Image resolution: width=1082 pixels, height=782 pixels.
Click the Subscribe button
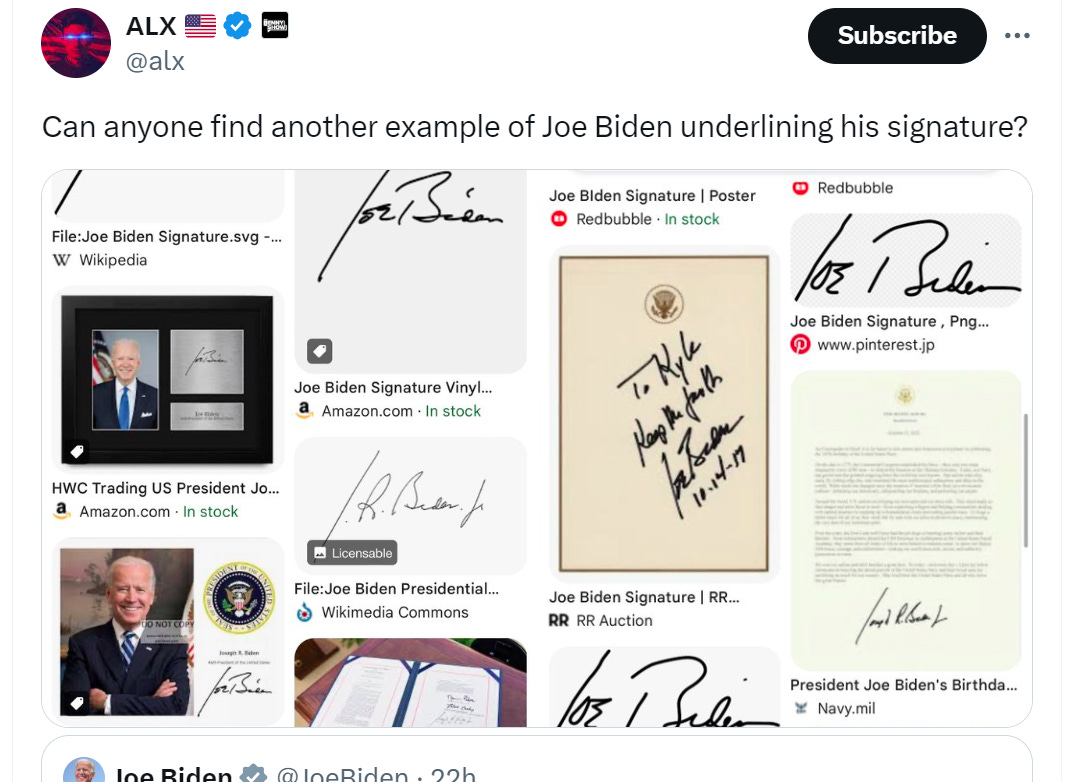pyautogui.click(x=896, y=35)
